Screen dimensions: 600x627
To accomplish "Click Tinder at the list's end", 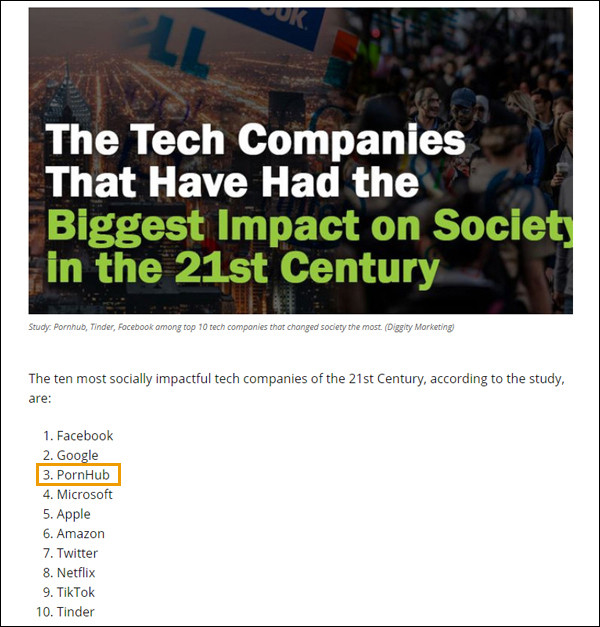I will (x=75, y=612).
